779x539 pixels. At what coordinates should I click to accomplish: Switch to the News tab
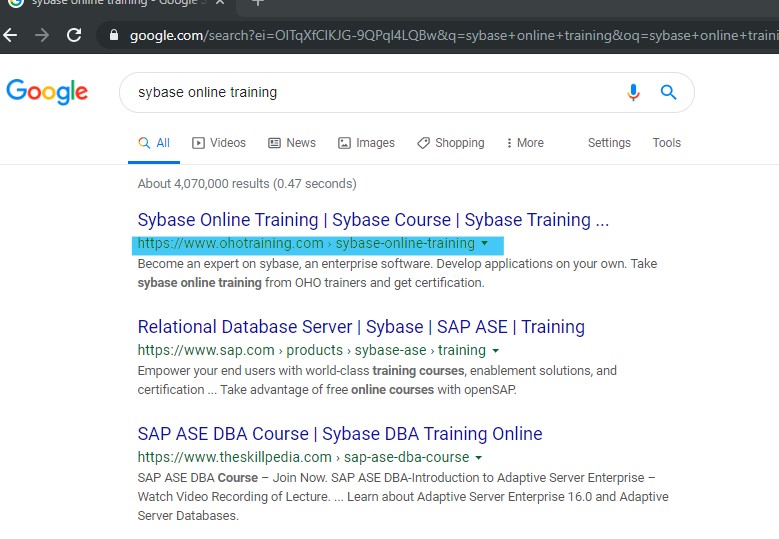(x=292, y=143)
